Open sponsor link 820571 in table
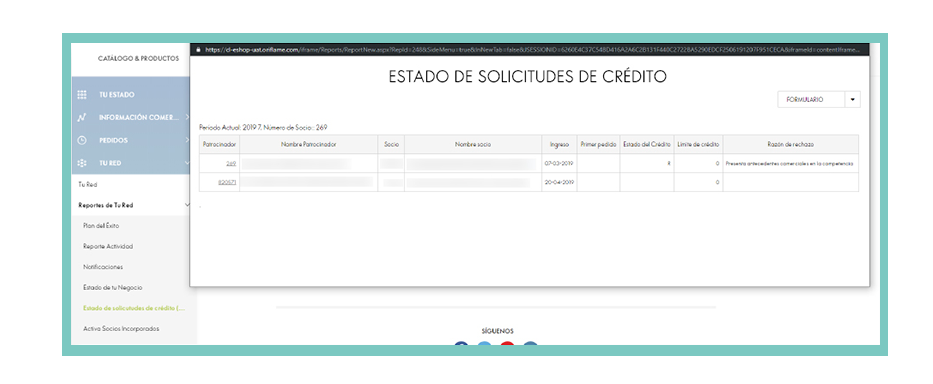This screenshot has width=933, height=384. 227,182
